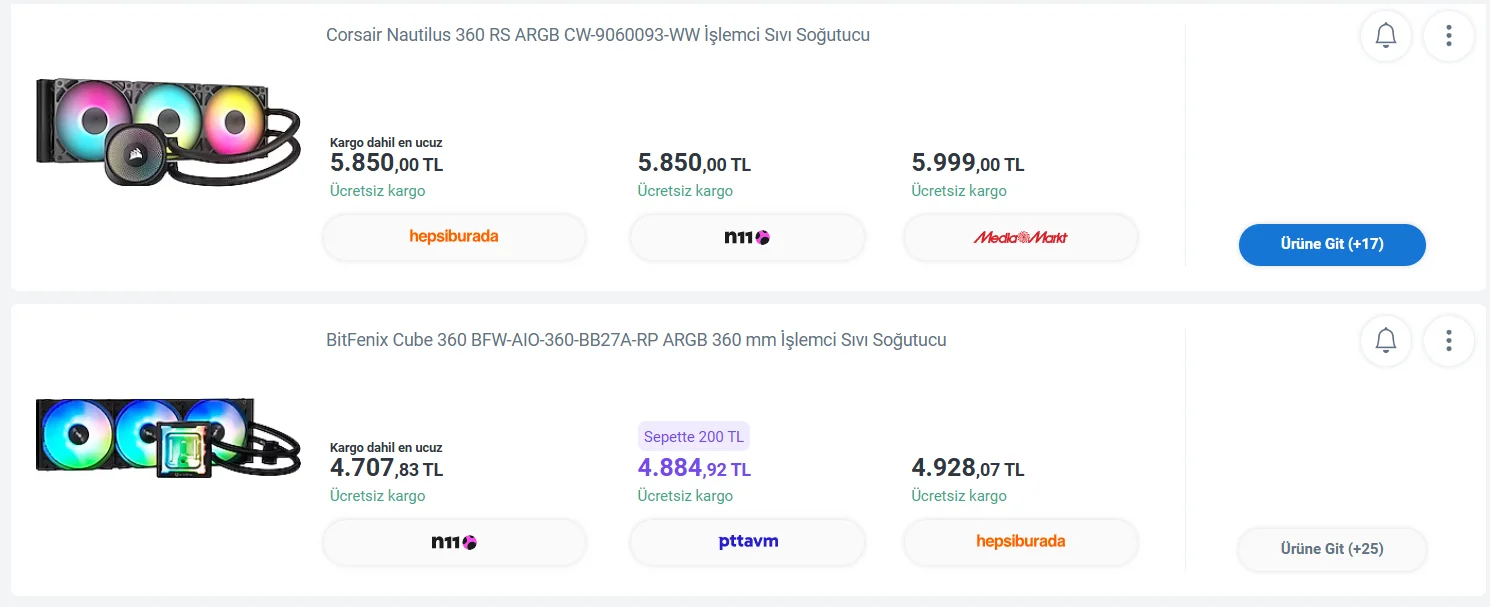Viewport: 1490px width, 607px height.
Task: Open MediaMarkt offer for Corsair Nautilus
Action: [1020, 237]
